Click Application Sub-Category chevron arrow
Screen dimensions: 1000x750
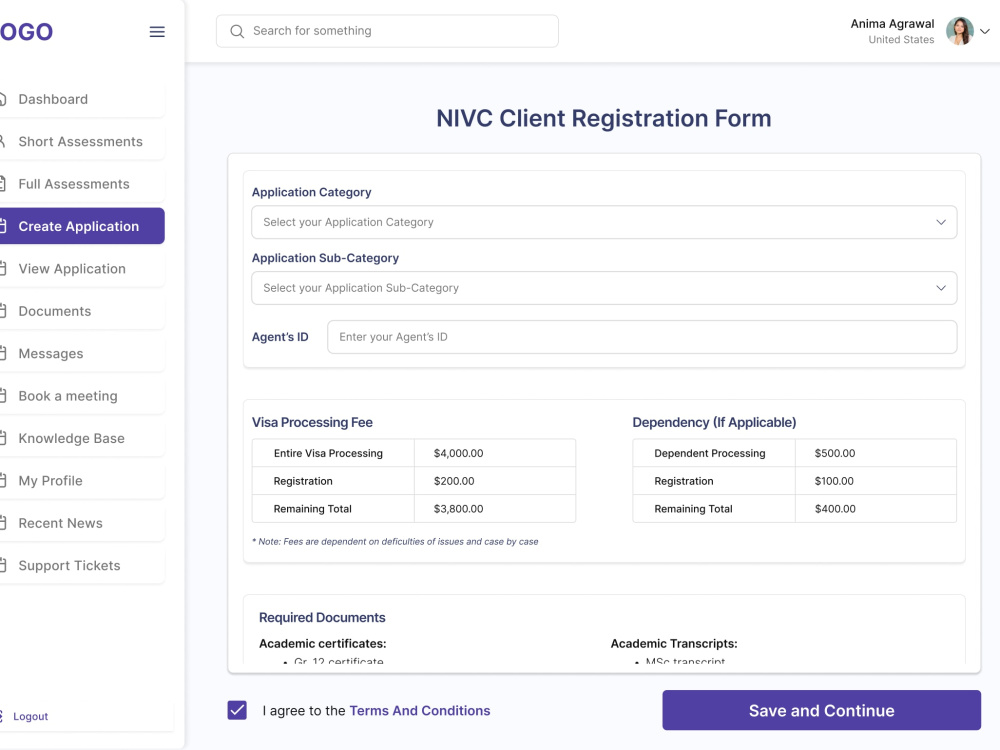941,288
